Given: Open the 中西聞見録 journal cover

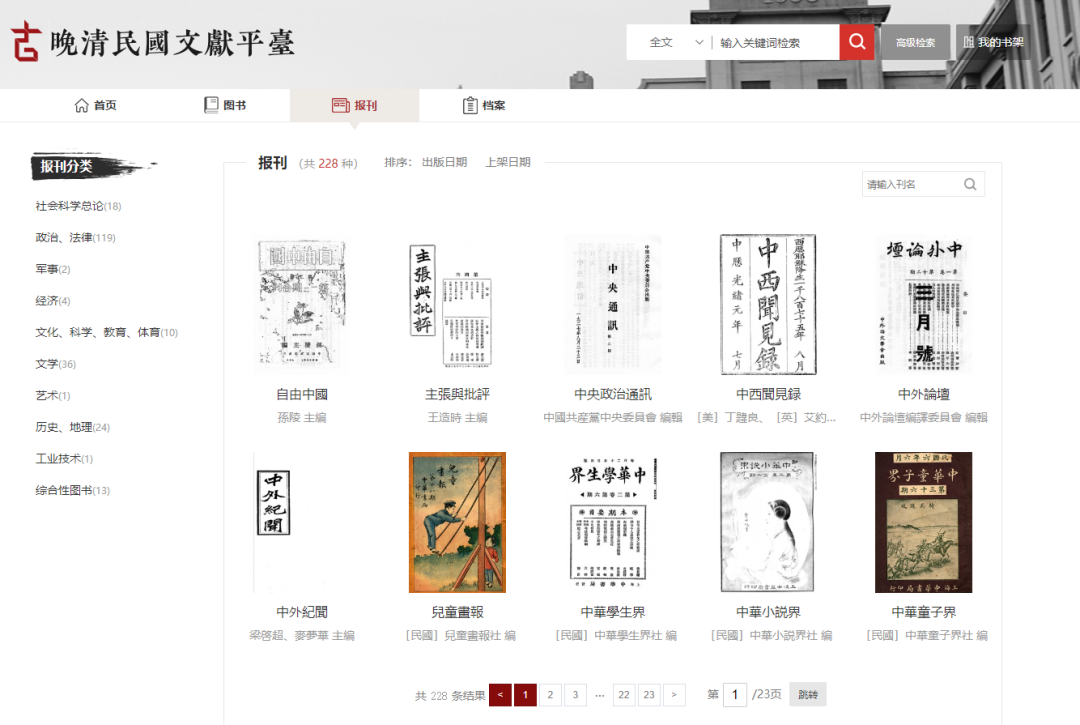Looking at the screenshot, I should tap(768, 305).
